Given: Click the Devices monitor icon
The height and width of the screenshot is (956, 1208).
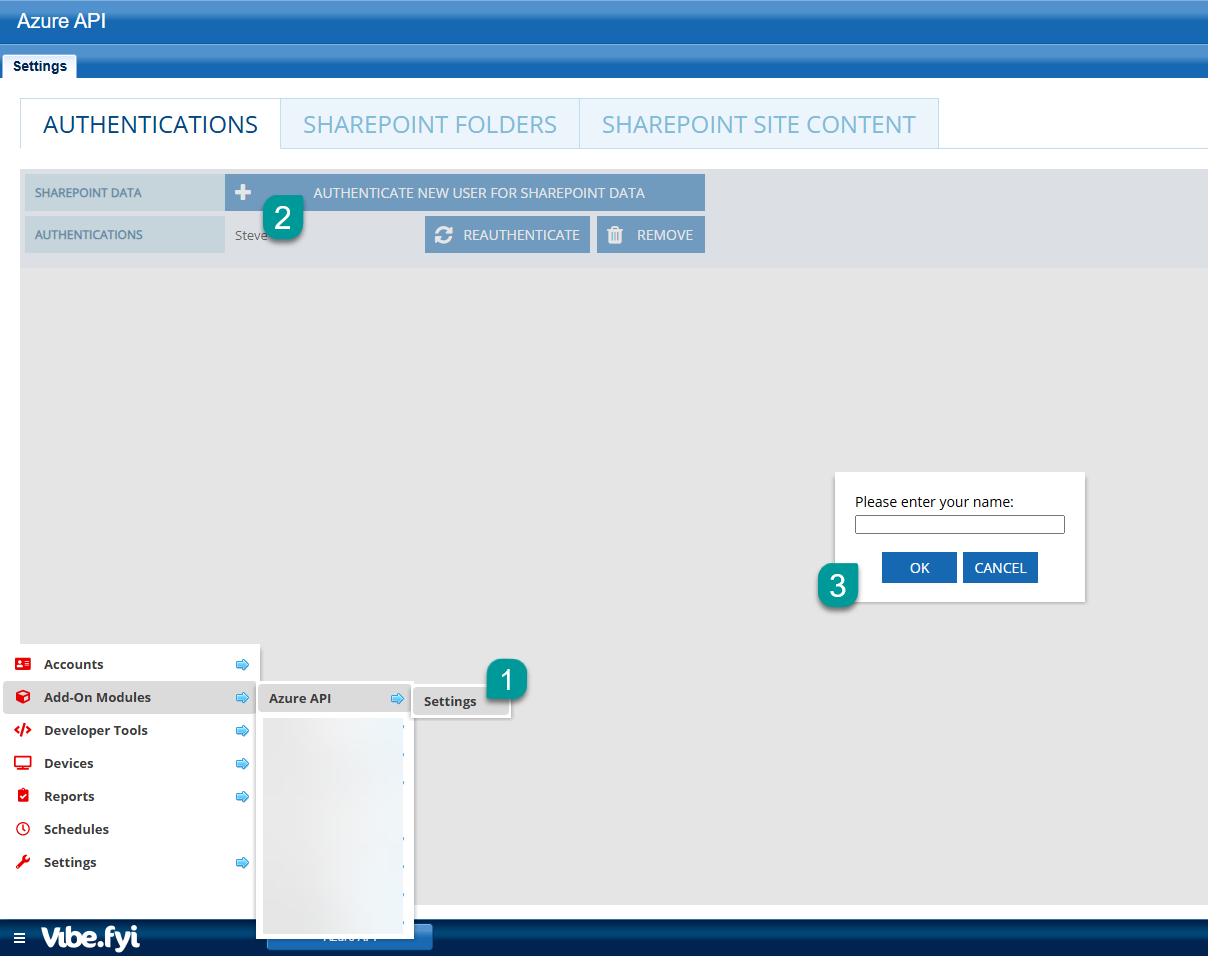Looking at the screenshot, I should [x=23, y=763].
